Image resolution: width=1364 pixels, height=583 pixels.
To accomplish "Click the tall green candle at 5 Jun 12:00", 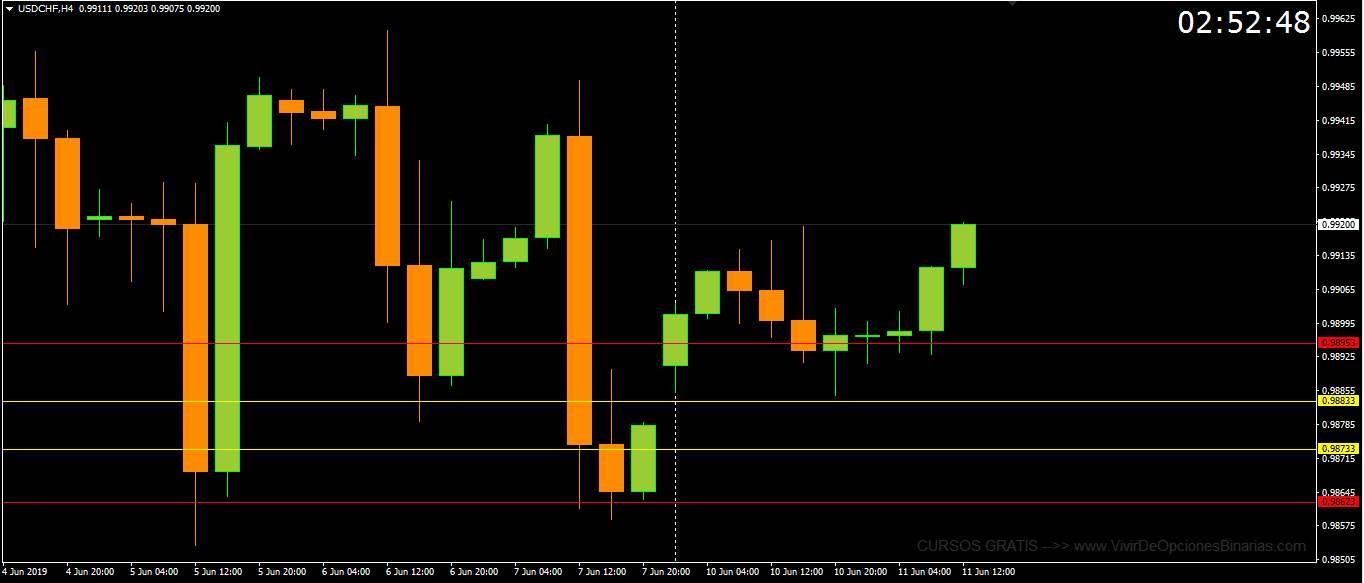I will point(227,308).
